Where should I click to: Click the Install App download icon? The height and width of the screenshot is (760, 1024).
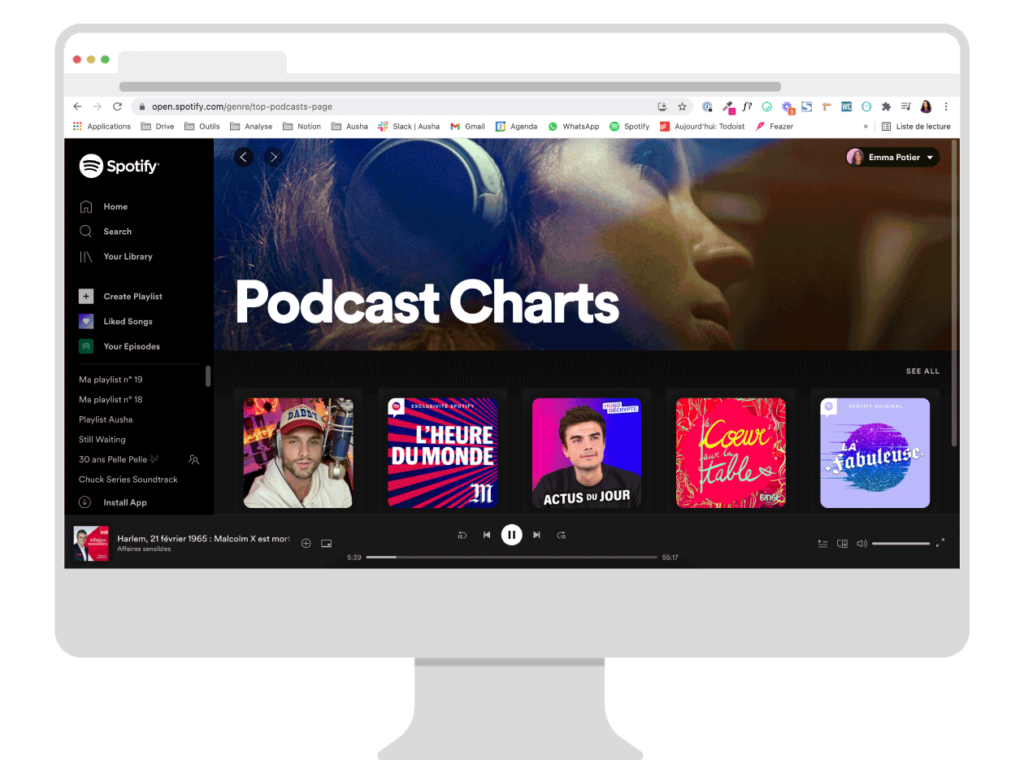pos(85,502)
